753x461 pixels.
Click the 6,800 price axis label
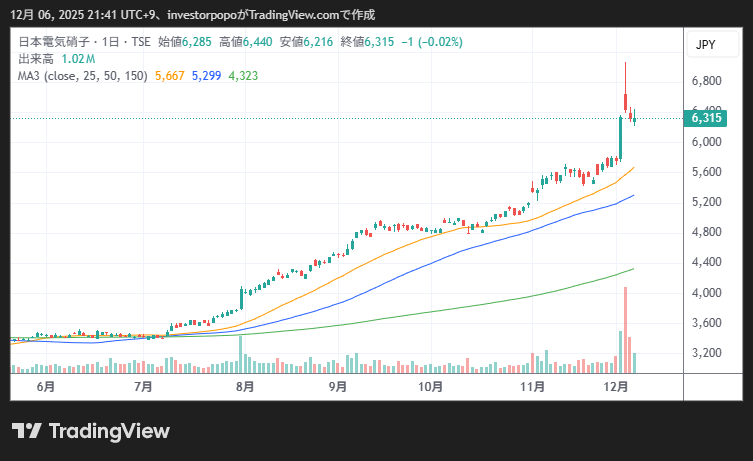coord(706,81)
